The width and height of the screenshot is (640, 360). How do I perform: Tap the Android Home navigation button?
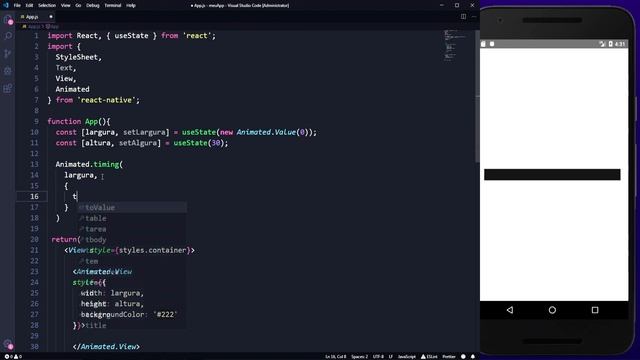552,310
